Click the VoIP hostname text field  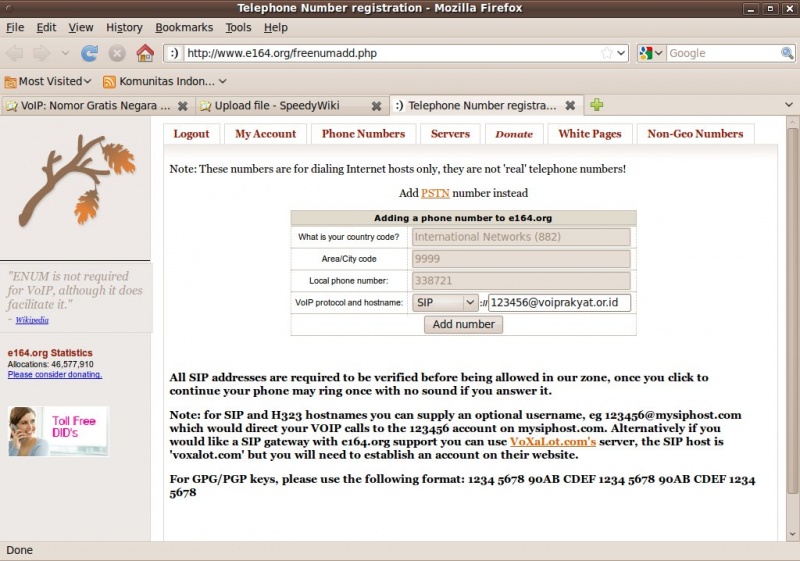coord(559,302)
